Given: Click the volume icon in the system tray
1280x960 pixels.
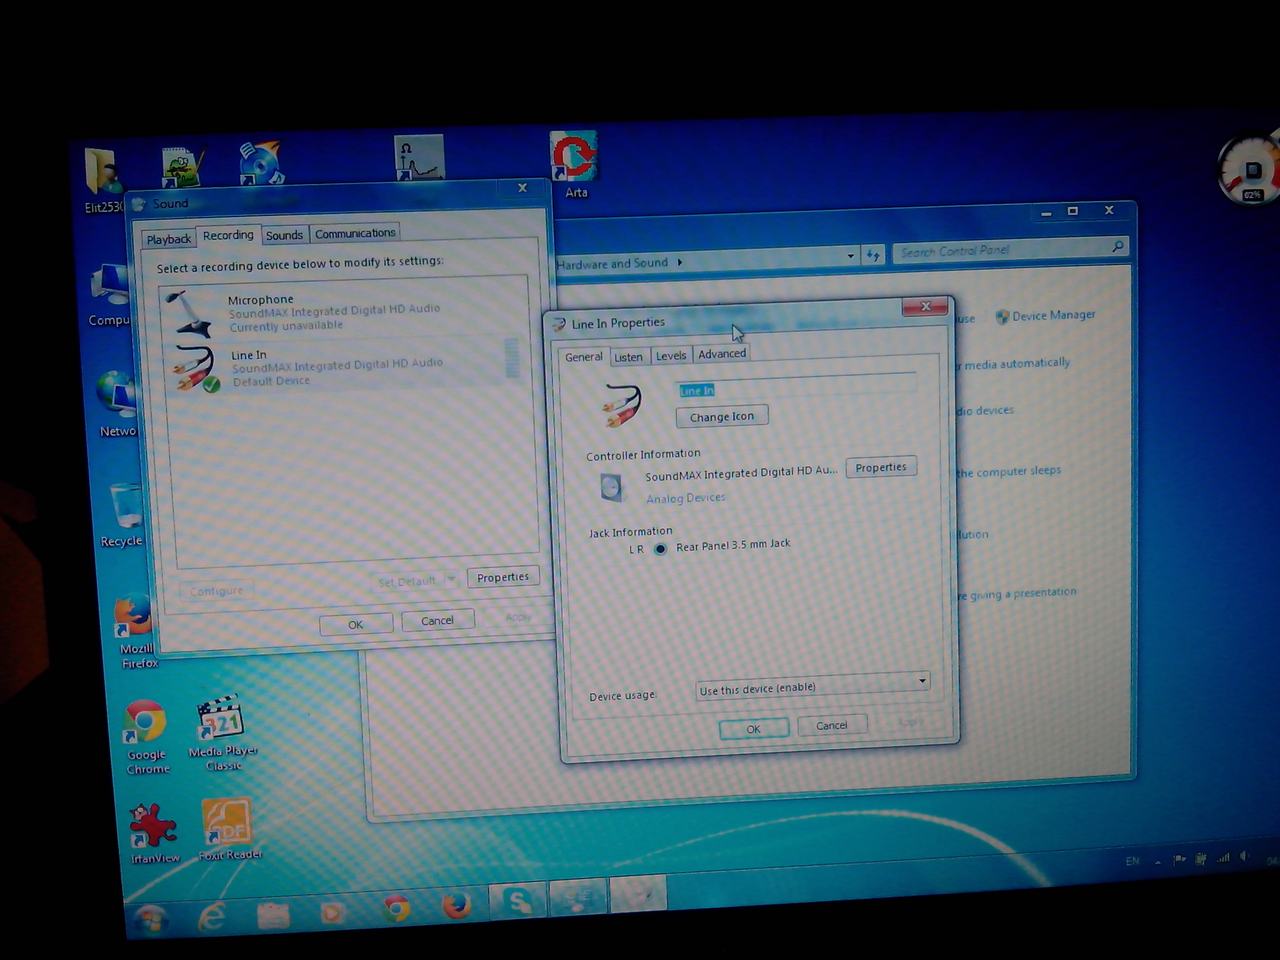Looking at the screenshot, I should point(1244,857).
